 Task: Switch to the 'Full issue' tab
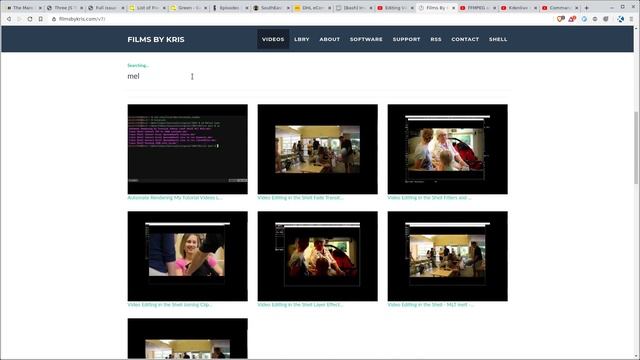pyautogui.click(x=106, y=8)
